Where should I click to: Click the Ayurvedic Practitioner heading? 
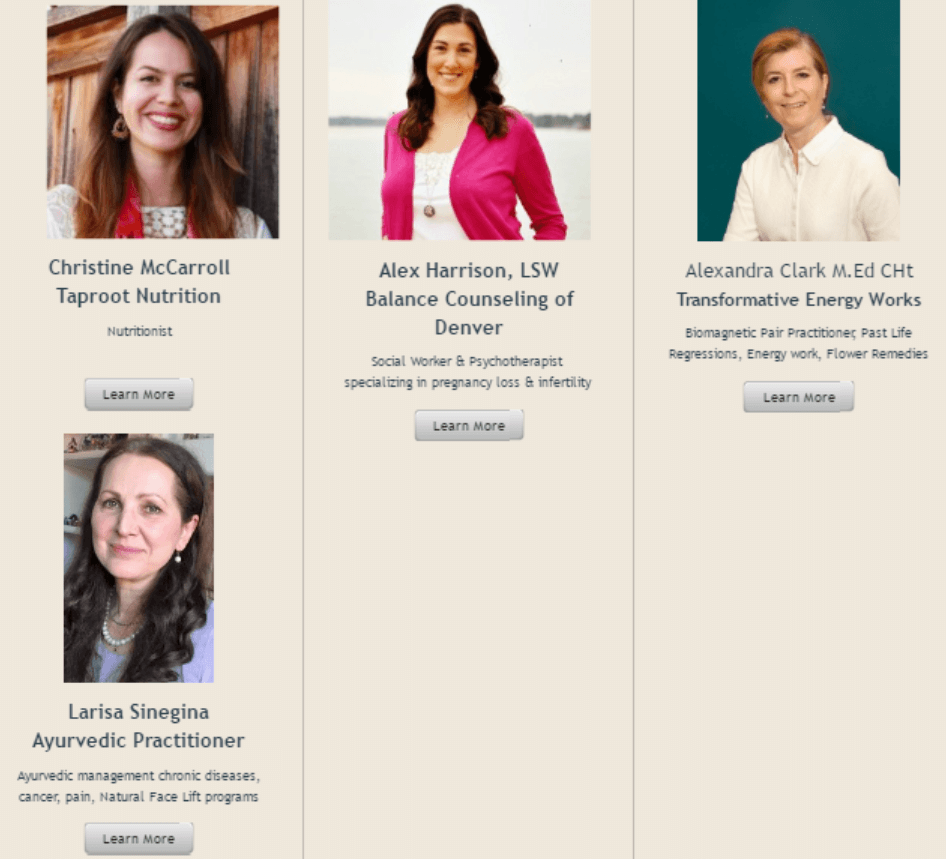tap(138, 741)
